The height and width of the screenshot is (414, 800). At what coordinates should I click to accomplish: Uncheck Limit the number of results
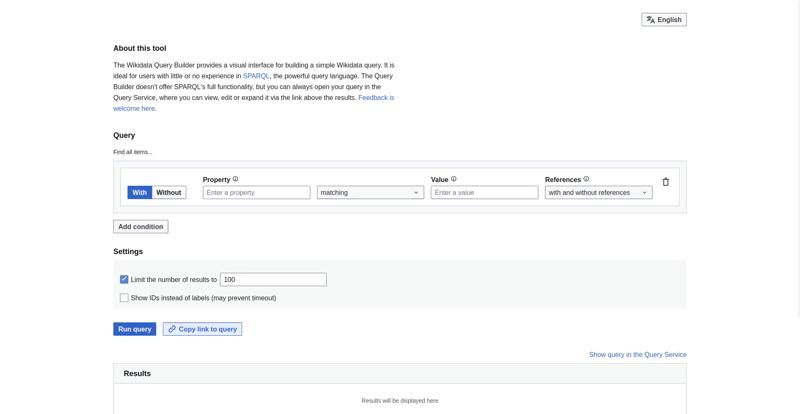[124, 279]
